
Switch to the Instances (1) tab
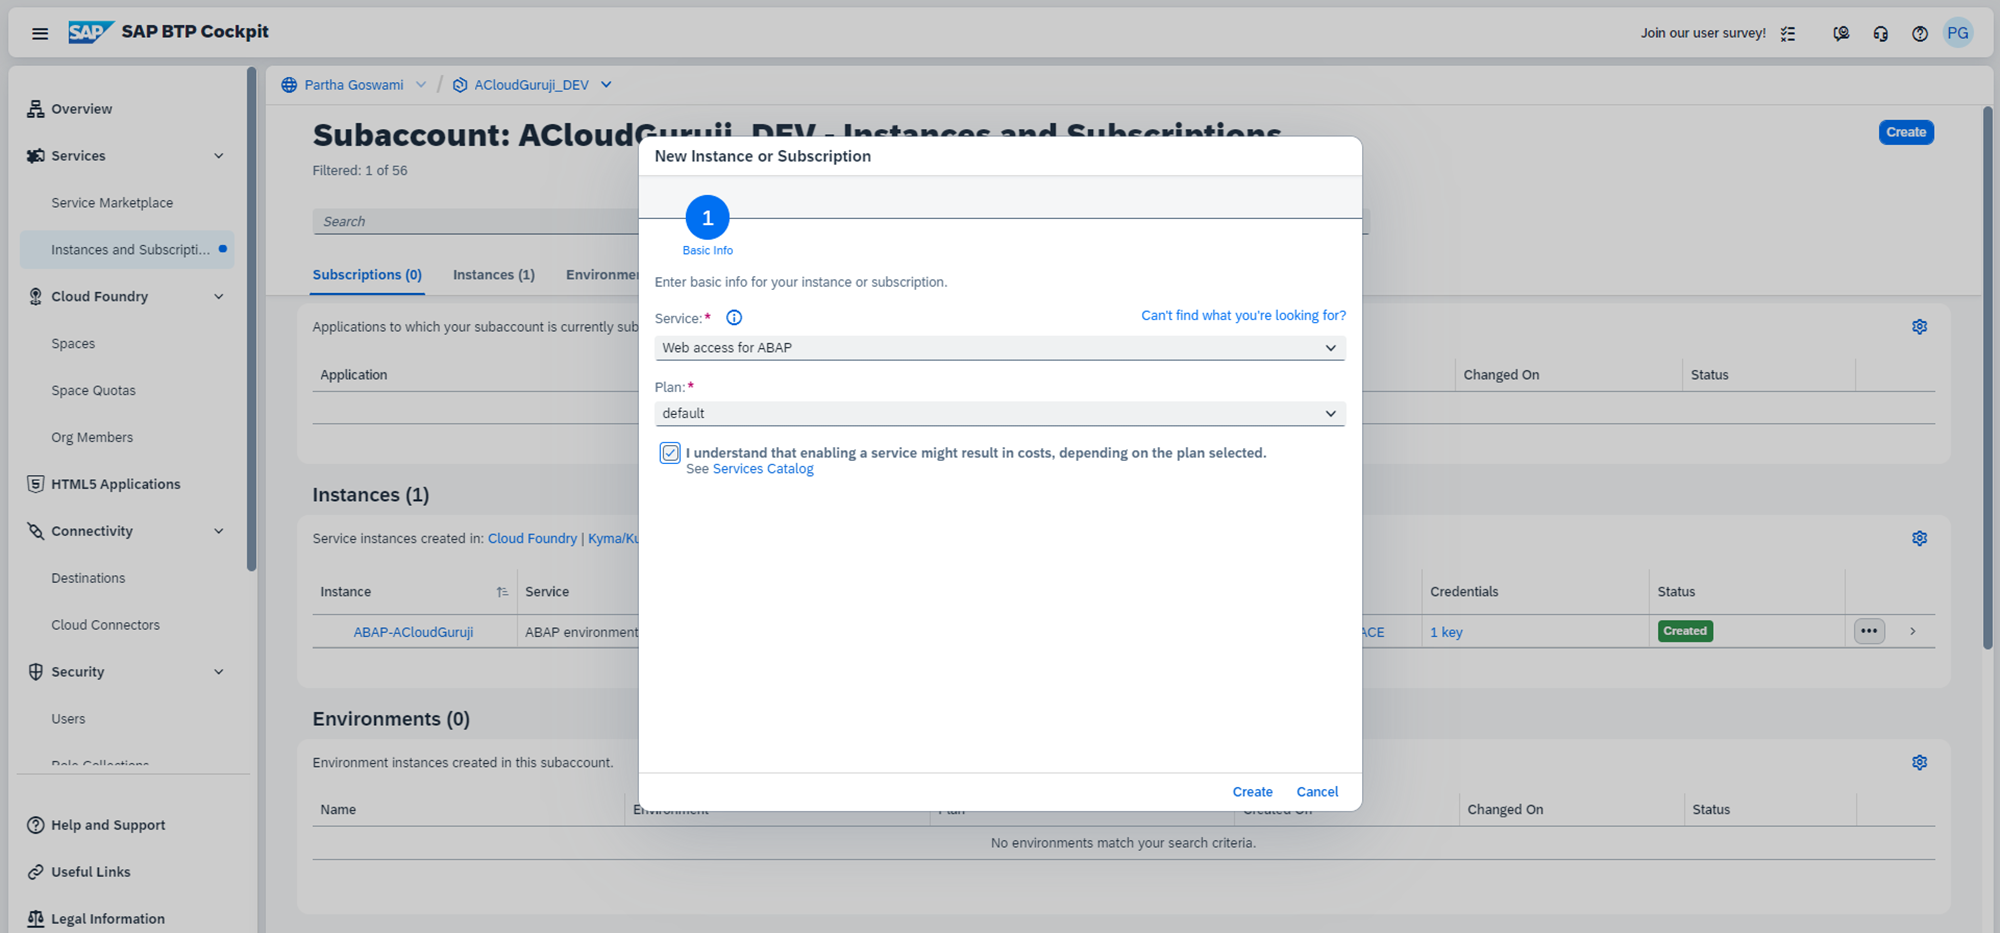click(x=493, y=275)
